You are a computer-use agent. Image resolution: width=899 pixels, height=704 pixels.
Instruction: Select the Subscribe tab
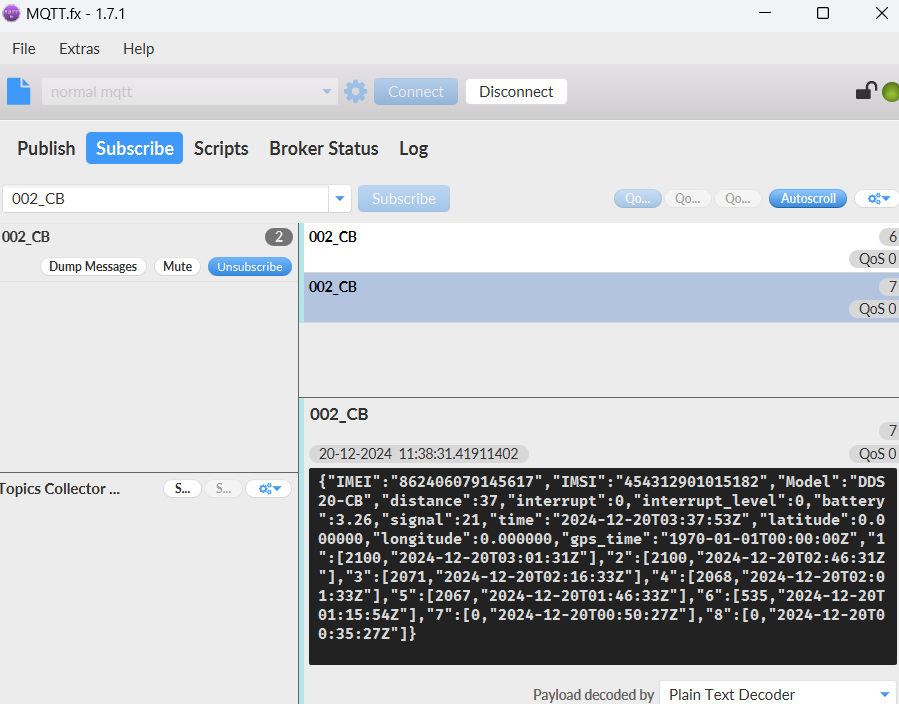click(x=135, y=148)
